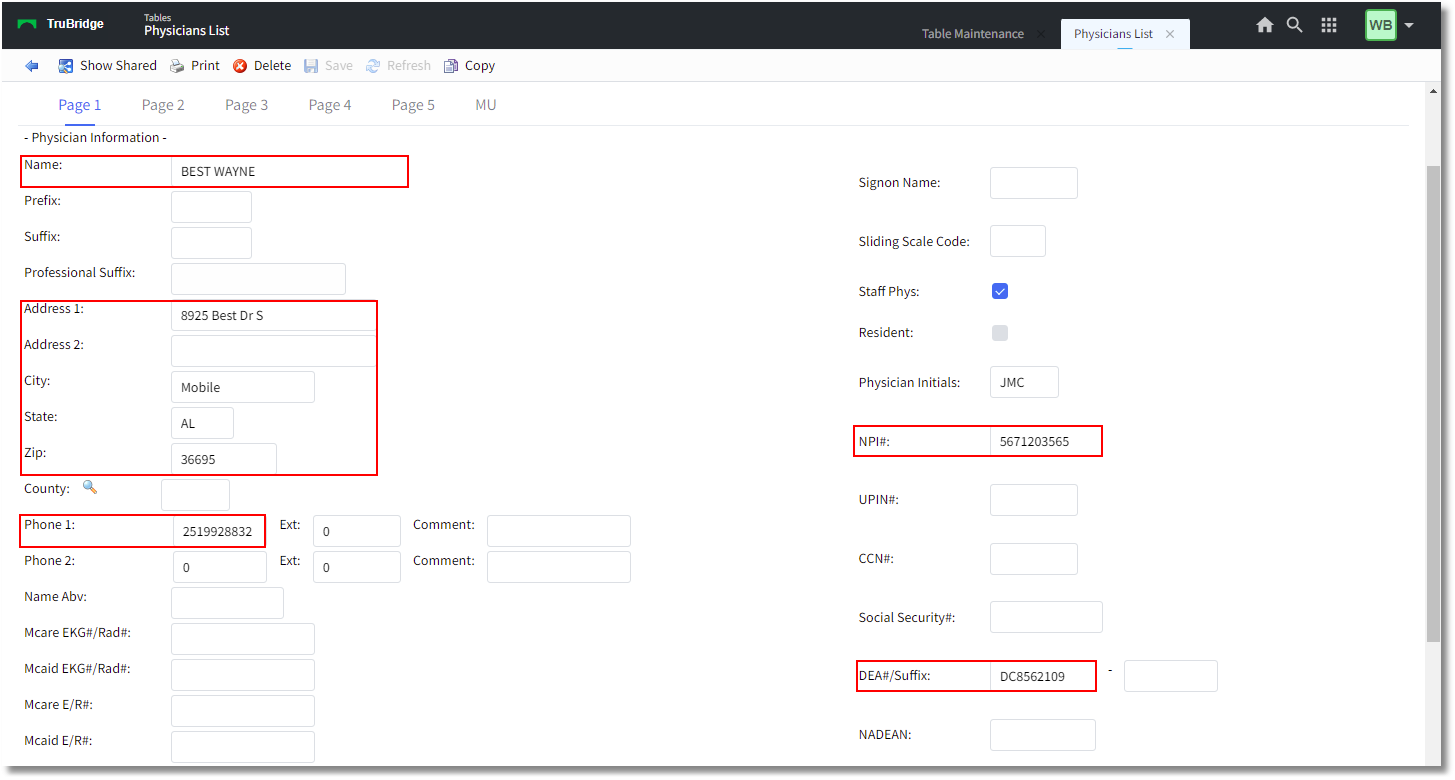Click the Prefix input field
This screenshot has width=1455, height=780.
[x=211, y=207]
